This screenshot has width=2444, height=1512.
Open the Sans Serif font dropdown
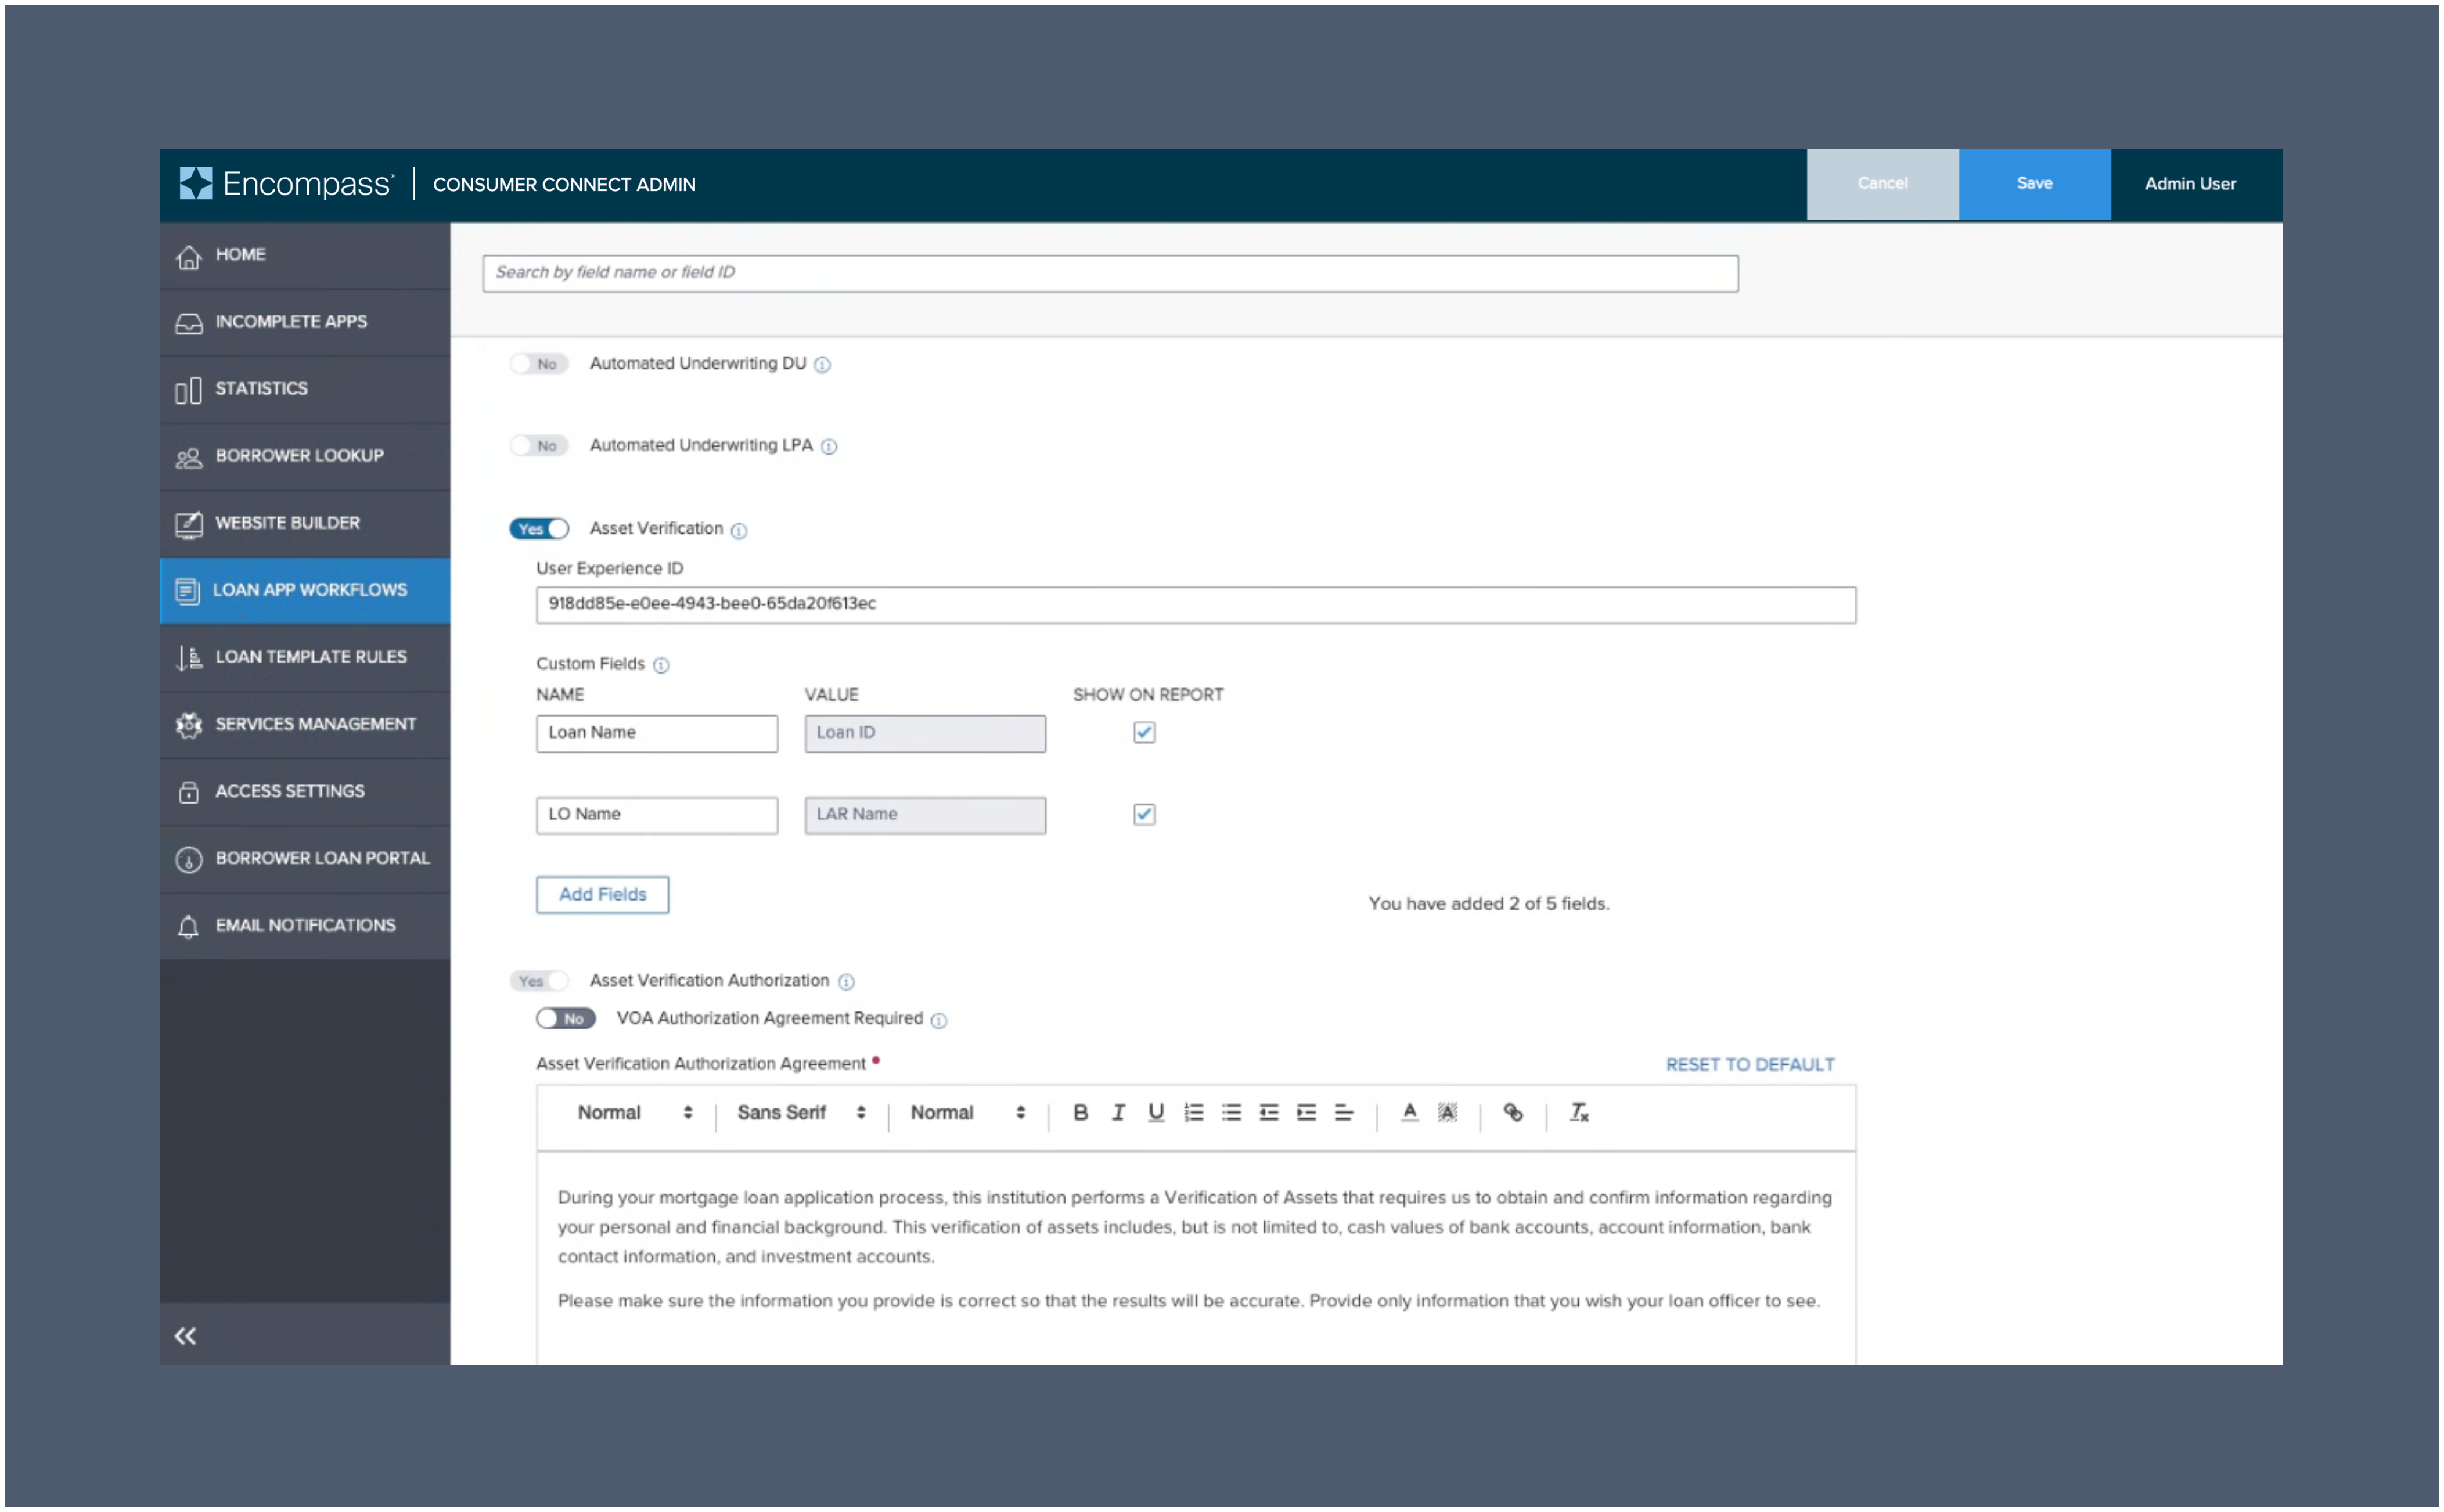tap(800, 1112)
